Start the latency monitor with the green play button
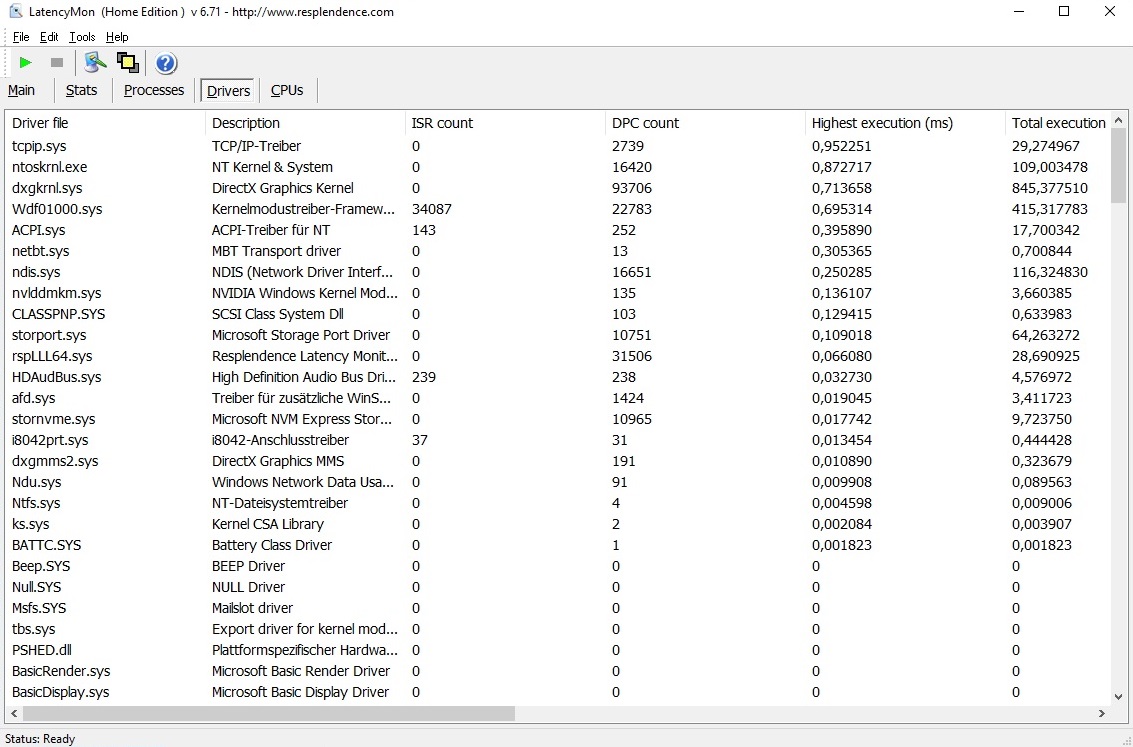 pyautogui.click(x=26, y=63)
